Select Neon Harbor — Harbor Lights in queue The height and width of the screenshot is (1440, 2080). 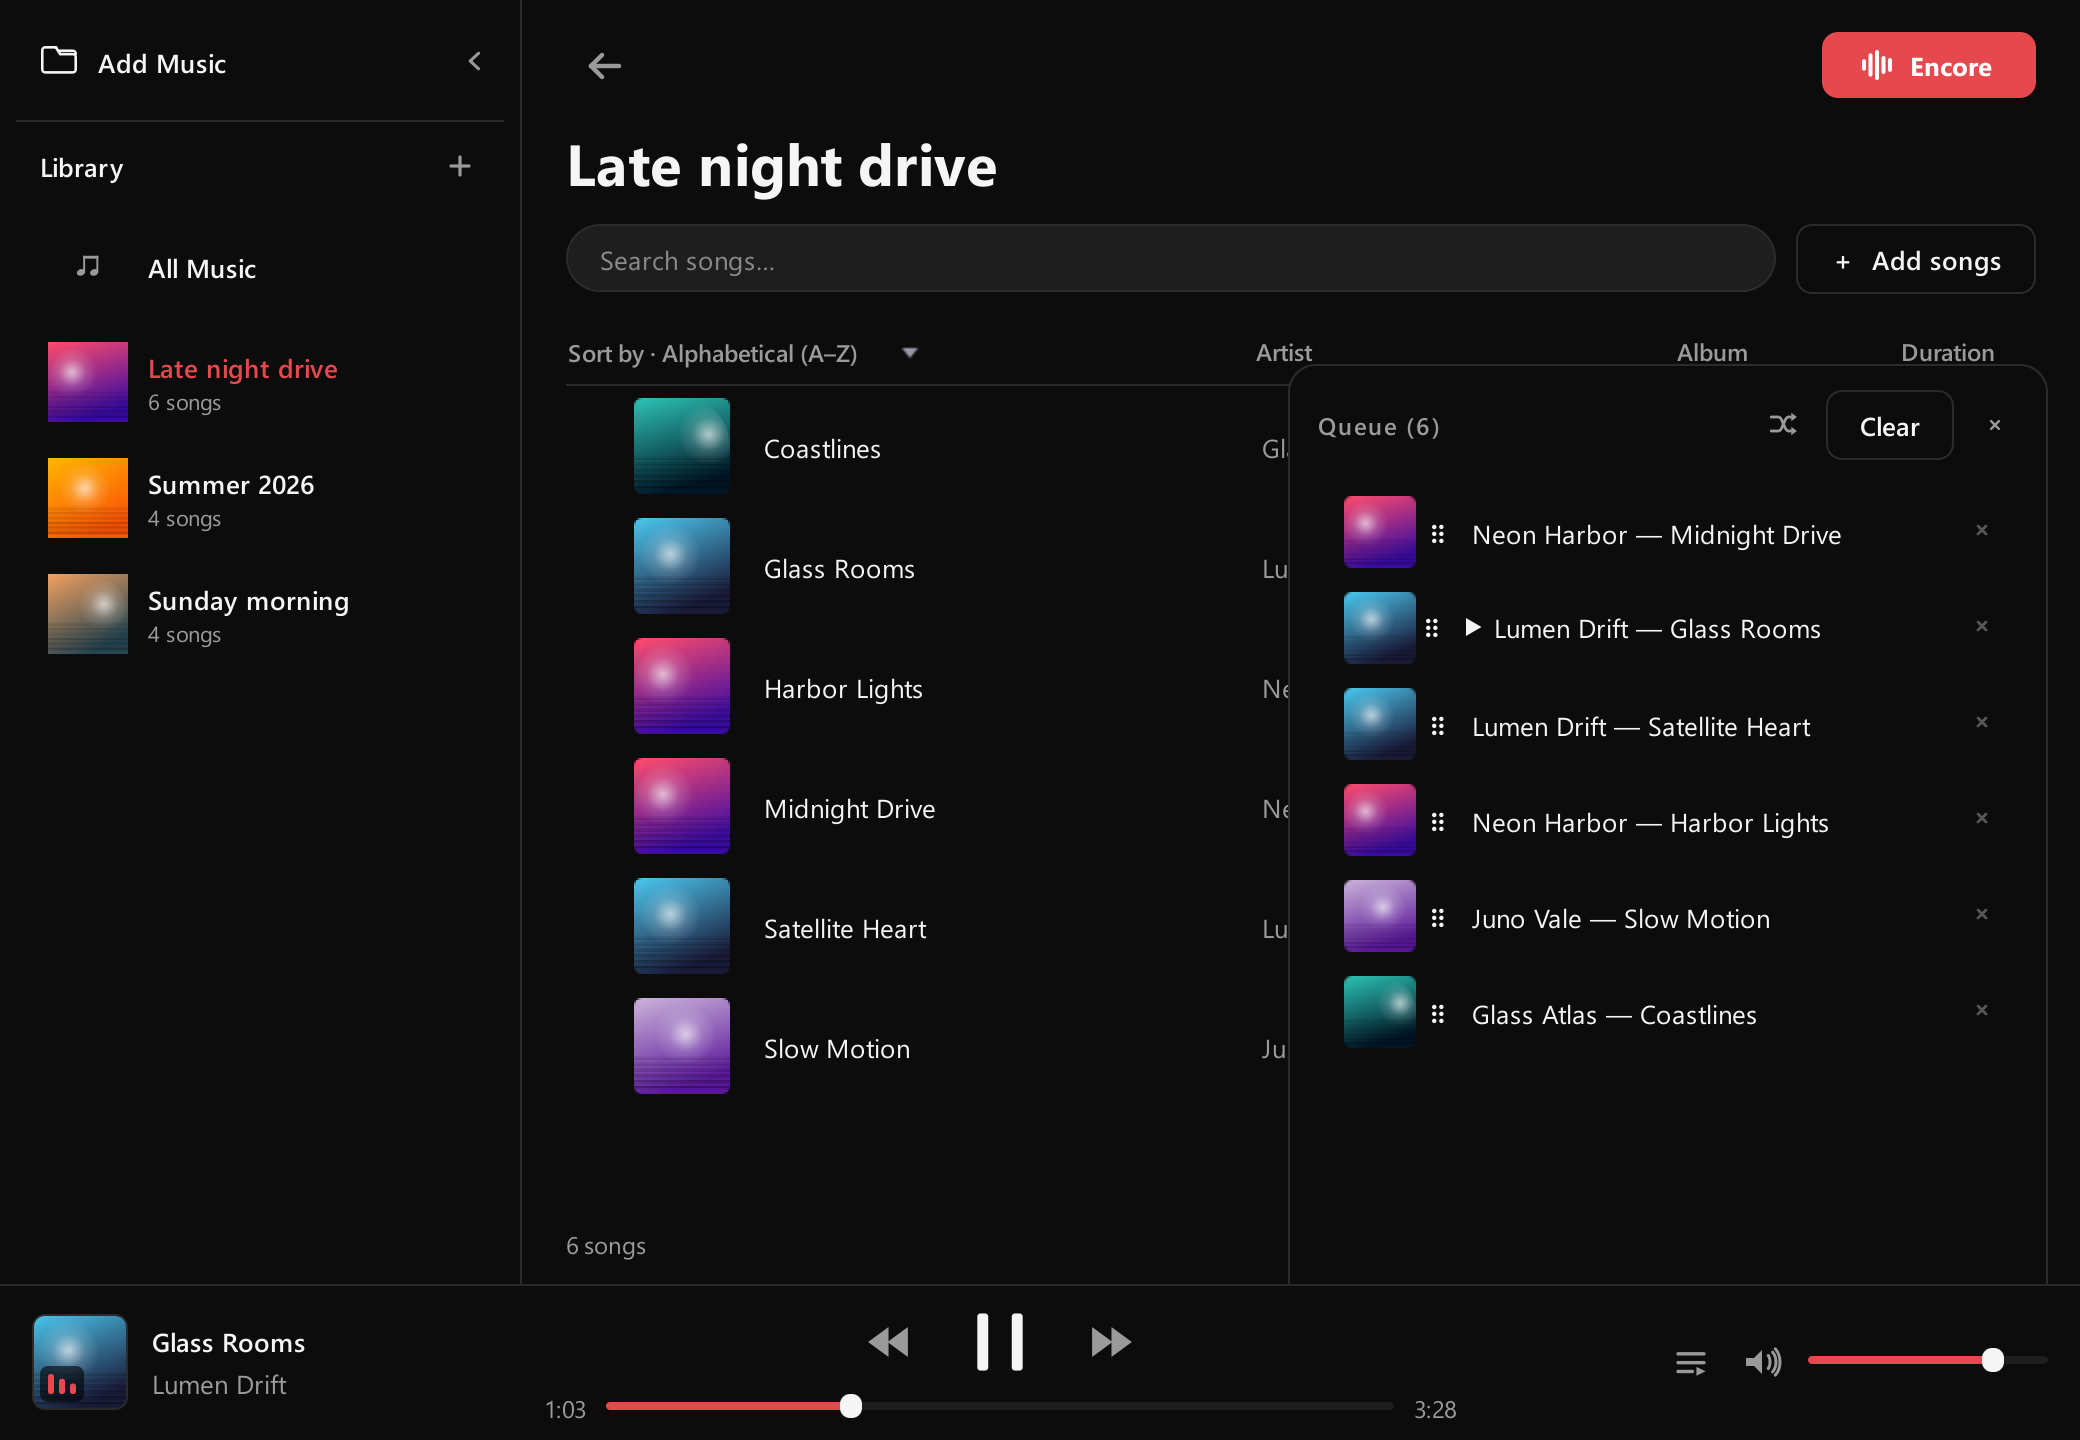coord(1650,822)
